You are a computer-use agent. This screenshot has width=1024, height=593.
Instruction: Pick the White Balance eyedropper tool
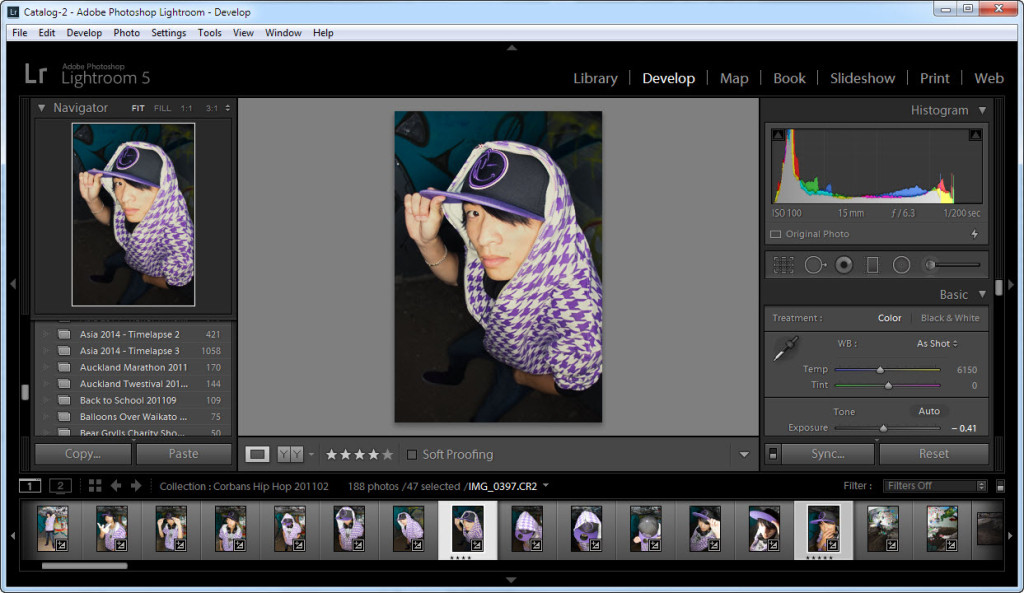pos(786,349)
